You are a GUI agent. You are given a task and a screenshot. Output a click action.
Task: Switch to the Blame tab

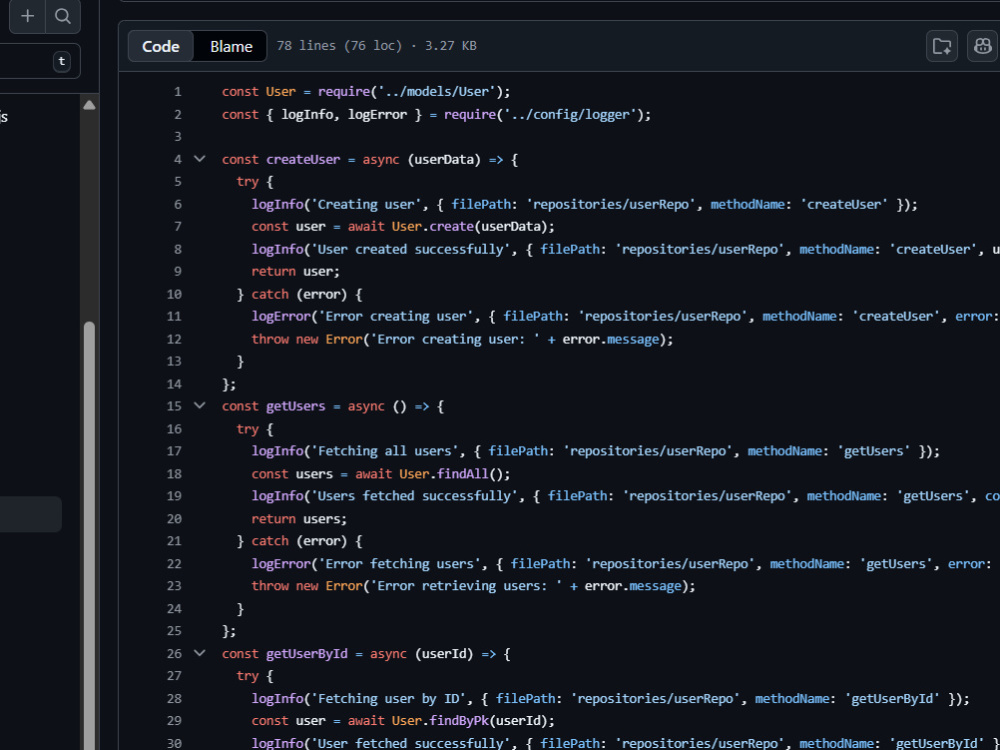click(x=231, y=46)
